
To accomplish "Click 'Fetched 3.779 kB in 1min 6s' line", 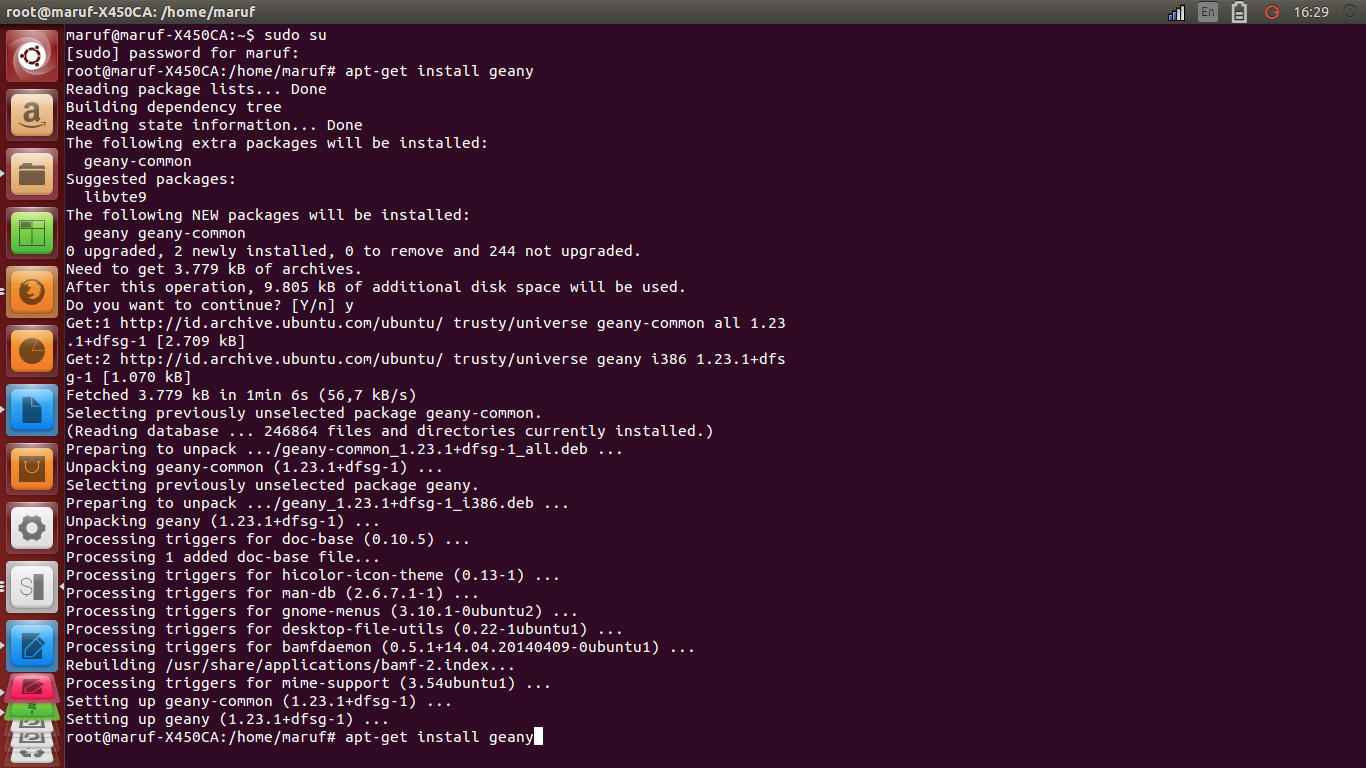I will click(241, 395).
